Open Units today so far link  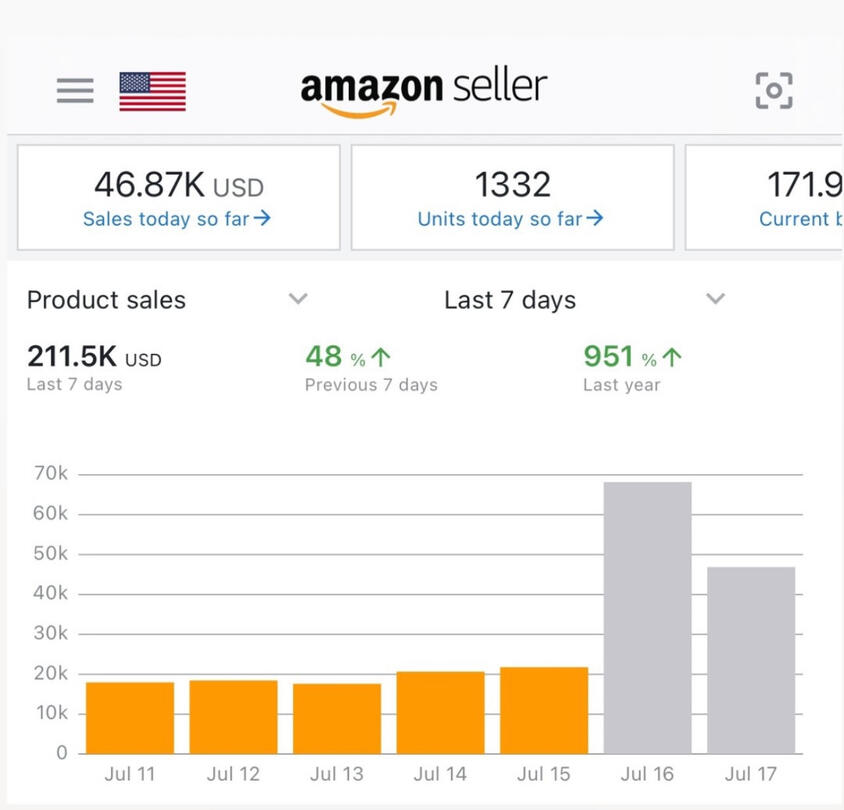point(510,219)
